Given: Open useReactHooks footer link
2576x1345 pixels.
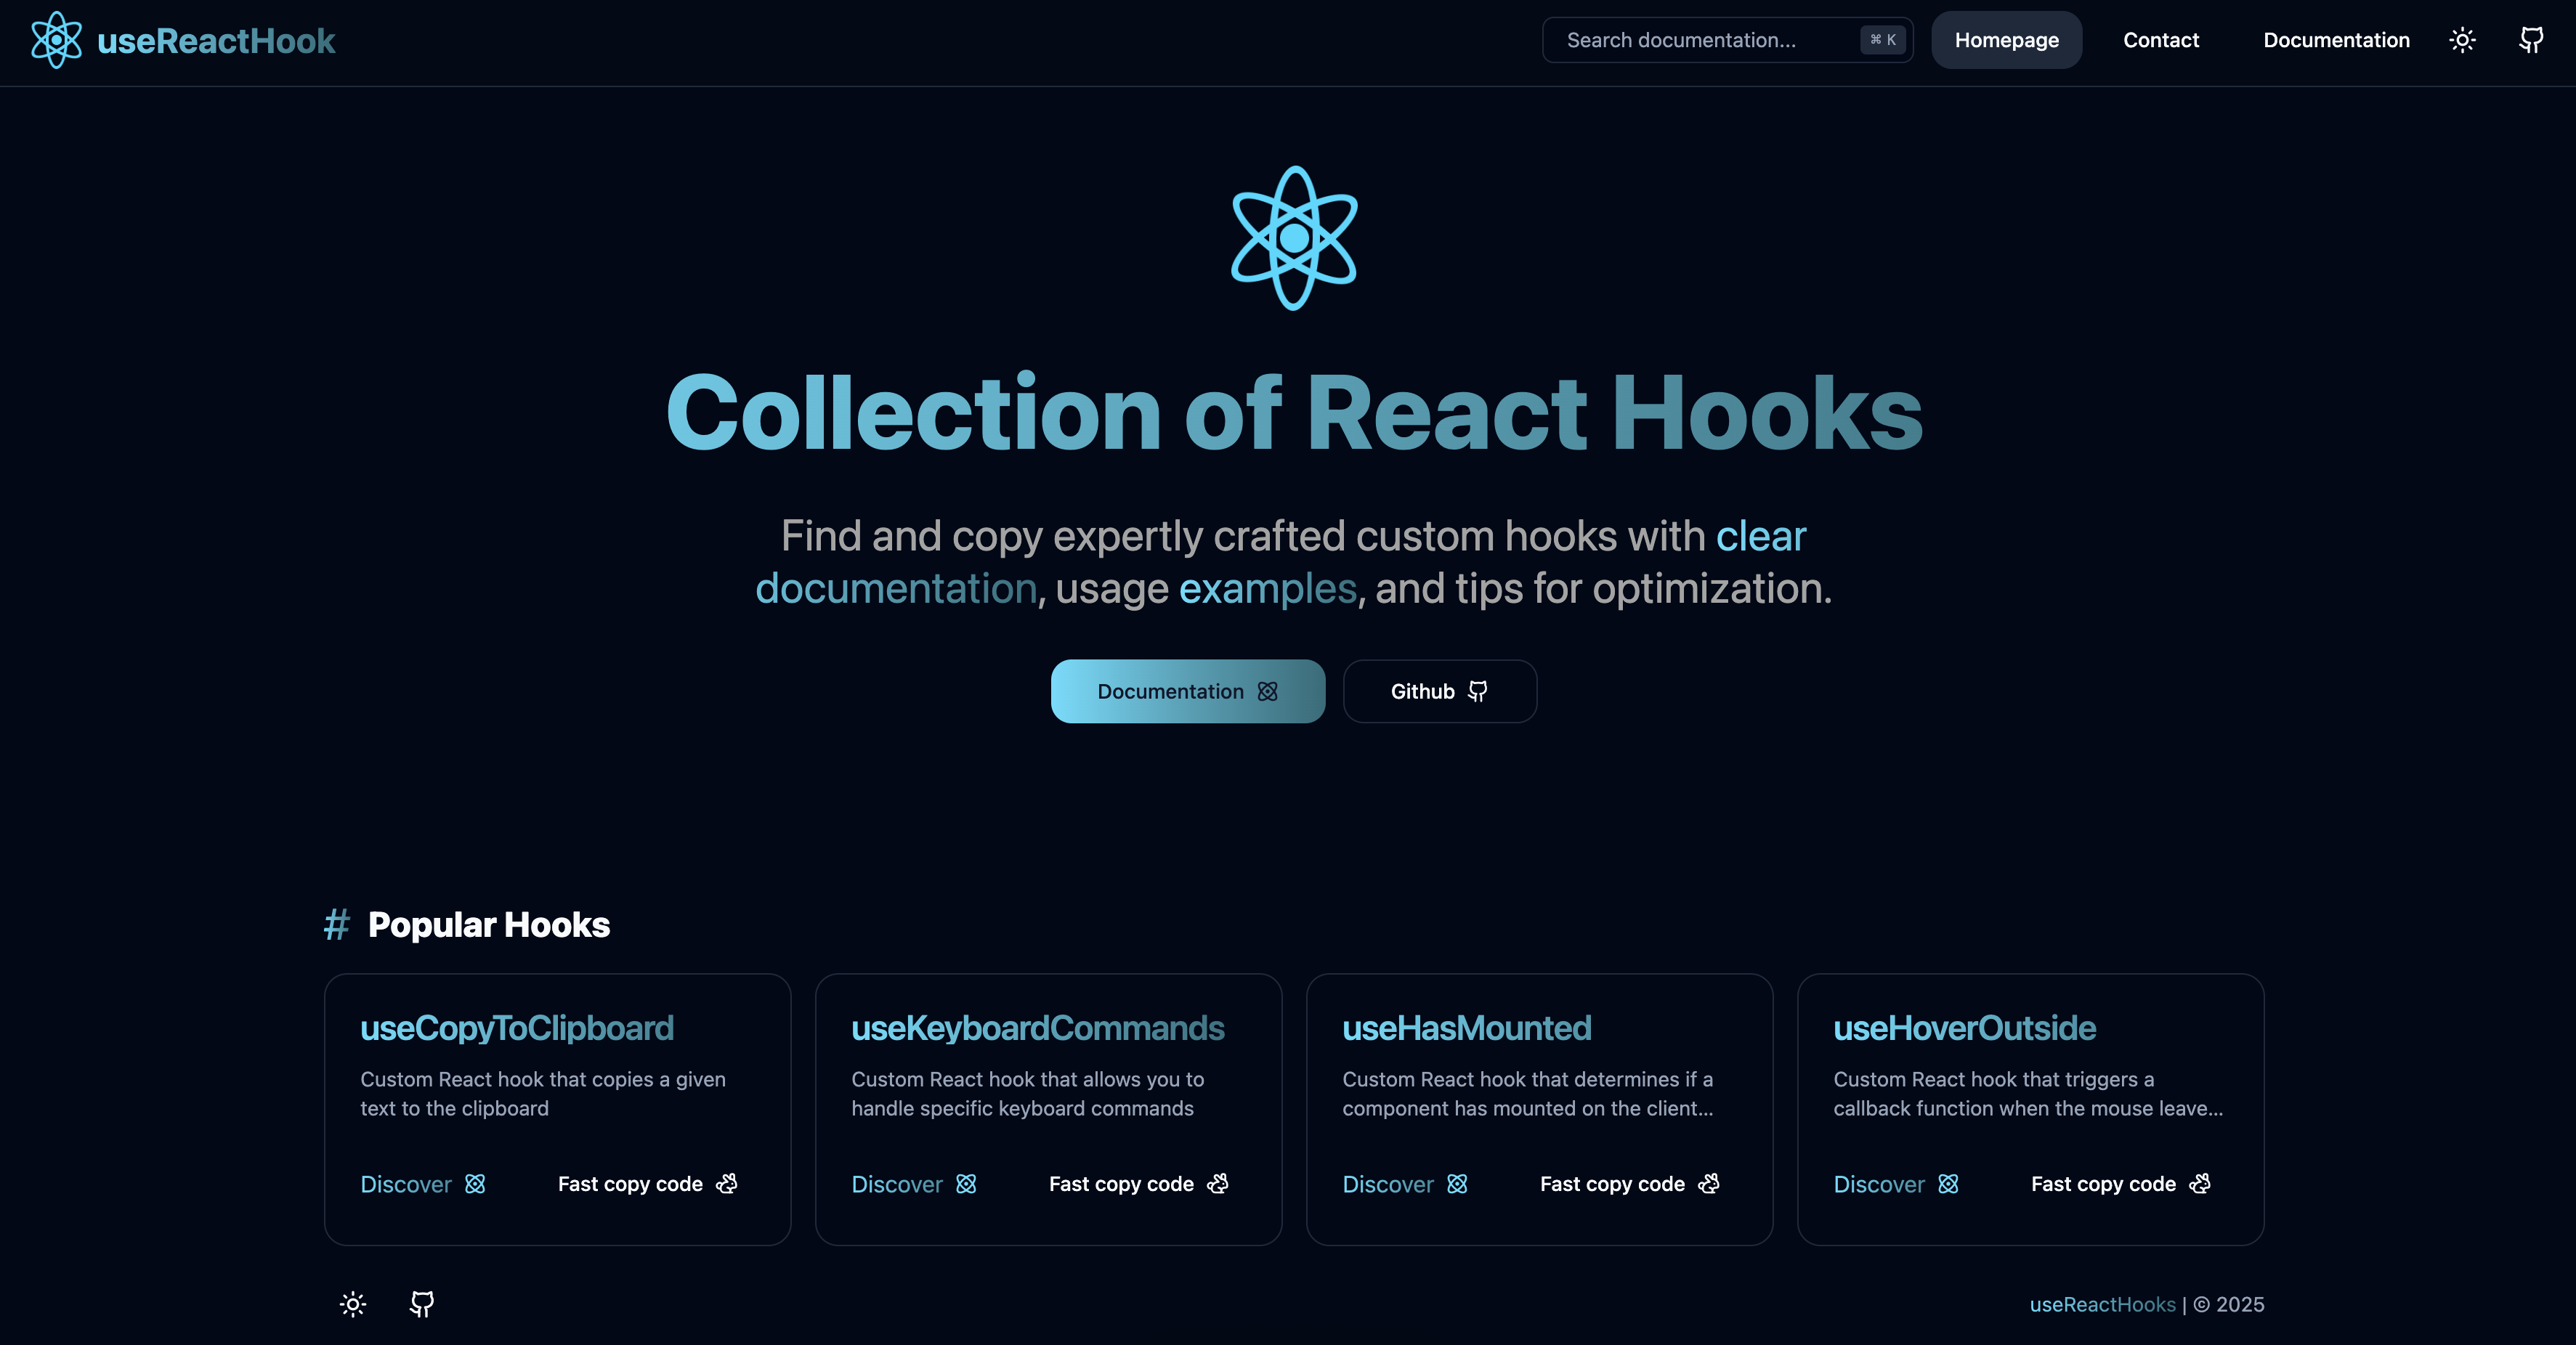Looking at the screenshot, I should pyautogui.click(x=2102, y=1304).
